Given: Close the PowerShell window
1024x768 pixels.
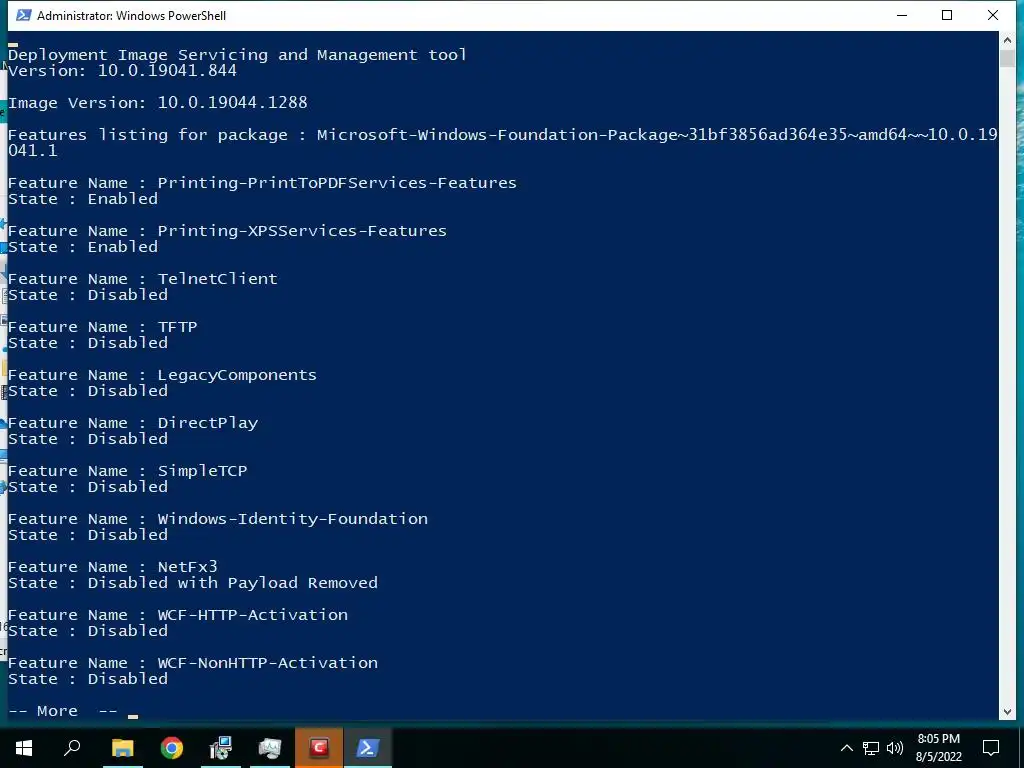Looking at the screenshot, I should click(993, 15).
